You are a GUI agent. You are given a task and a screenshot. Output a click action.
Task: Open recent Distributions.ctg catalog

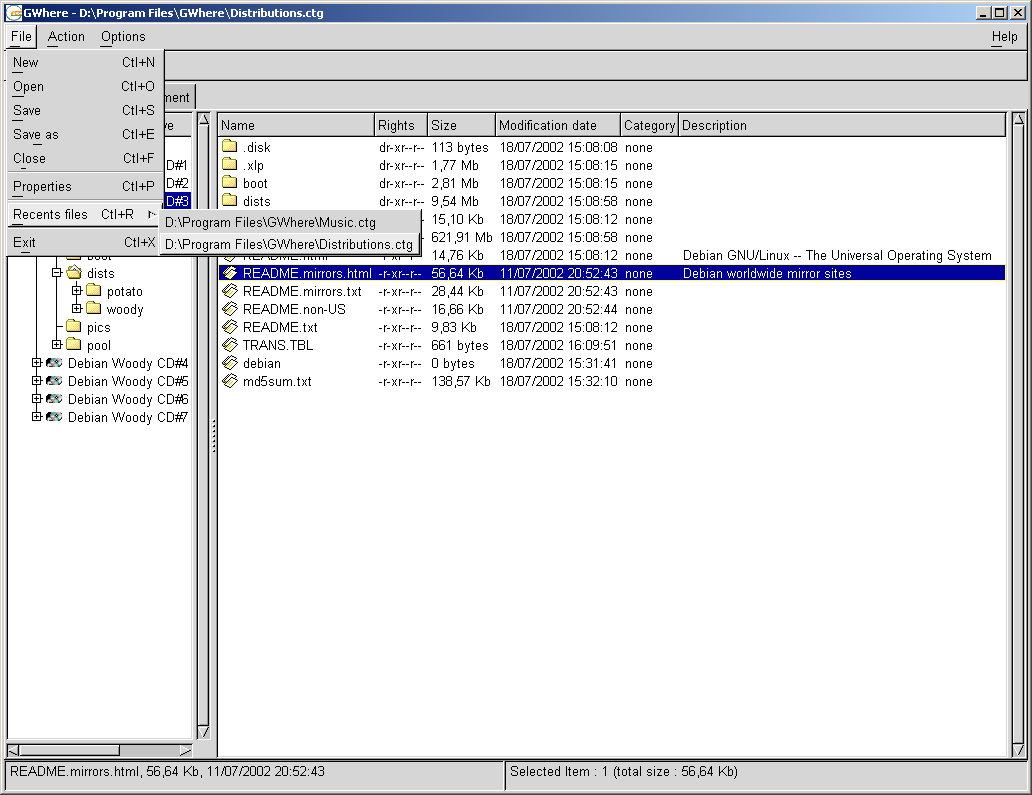pos(289,244)
